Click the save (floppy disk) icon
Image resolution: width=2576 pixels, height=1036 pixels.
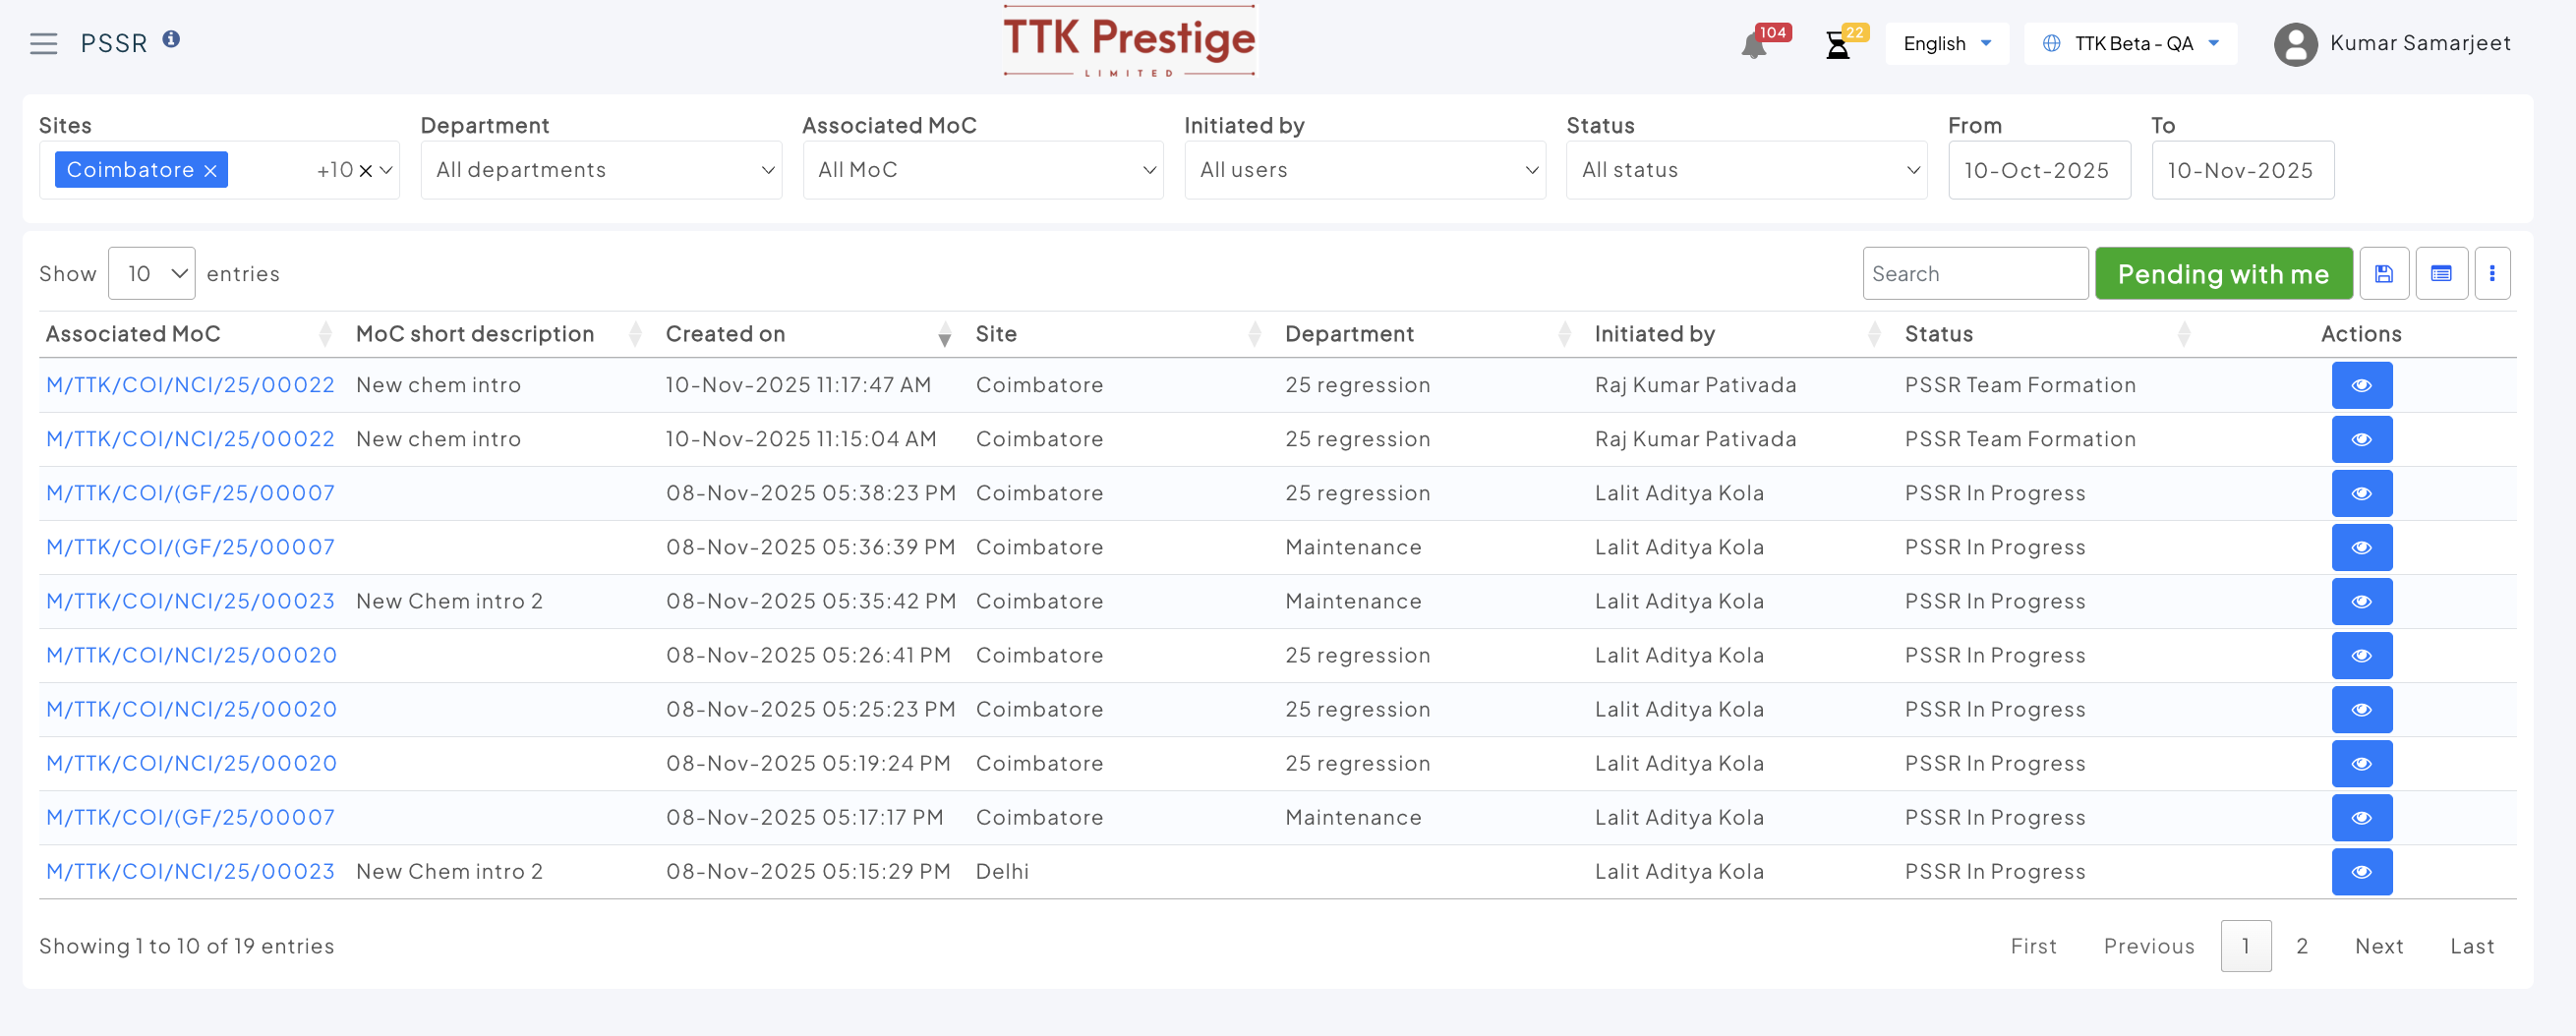(x=2383, y=274)
